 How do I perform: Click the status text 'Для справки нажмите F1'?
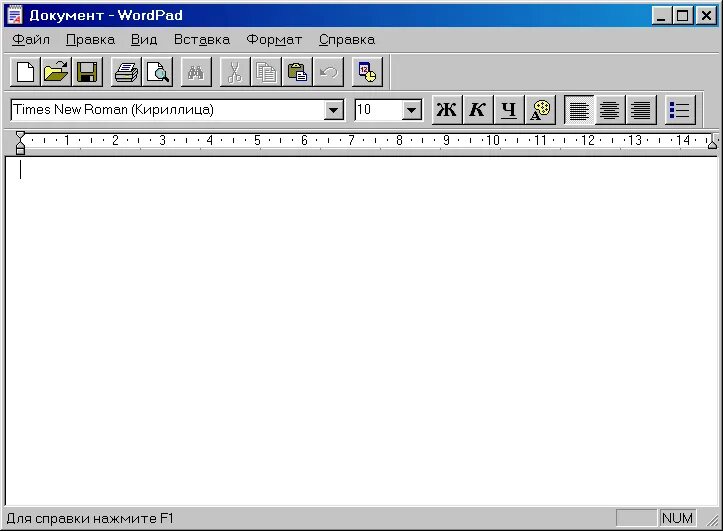90,519
